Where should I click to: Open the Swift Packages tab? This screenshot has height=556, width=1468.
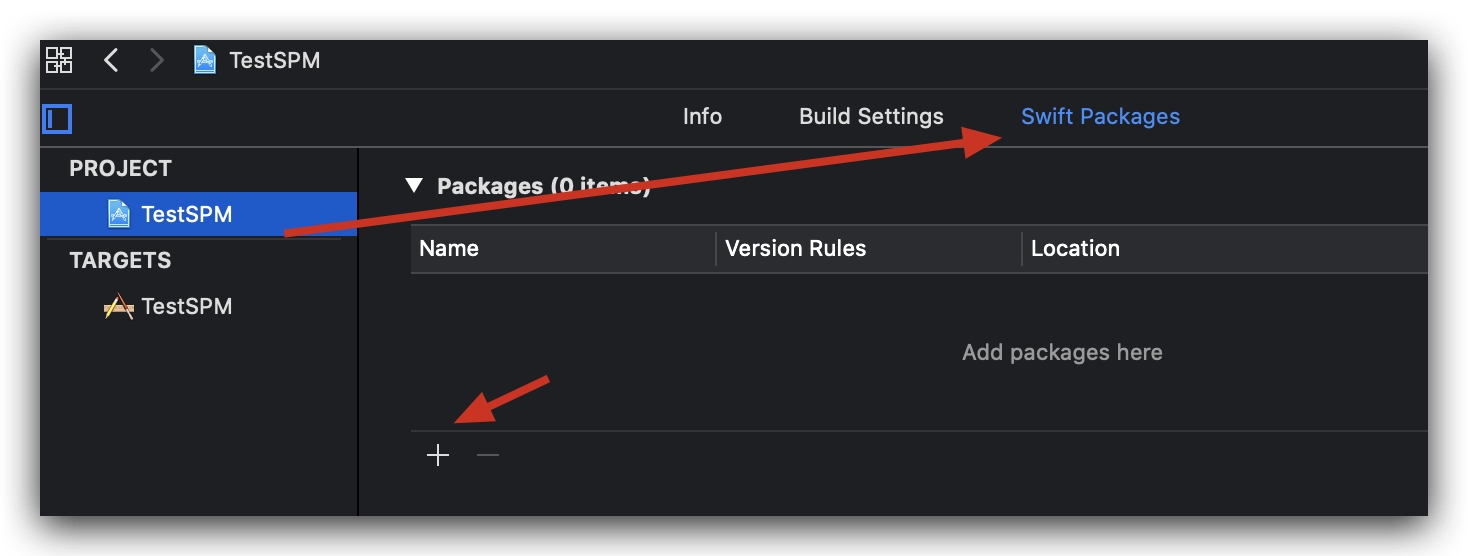point(1100,117)
